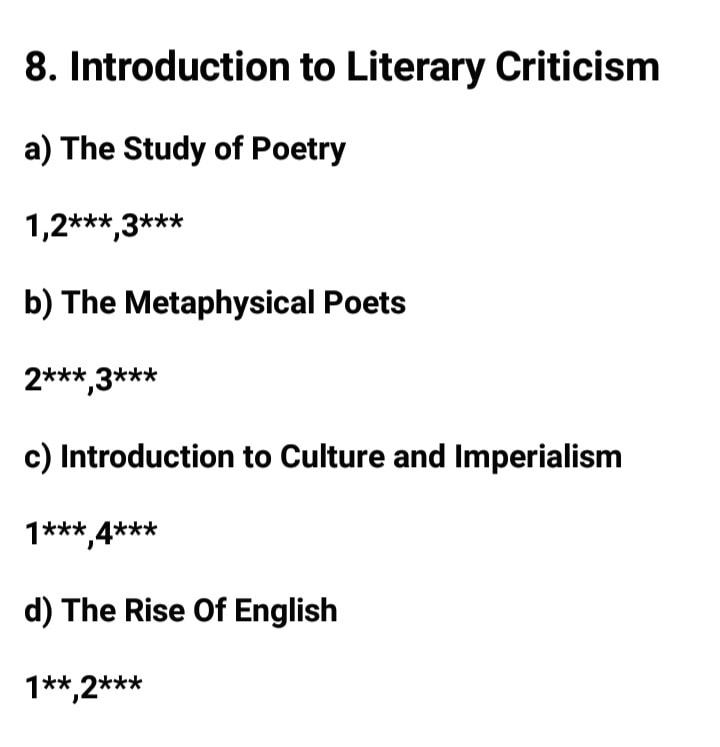Select 'The Rise Of English' item text
This screenshot has height=747, width=720.
[199, 611]
